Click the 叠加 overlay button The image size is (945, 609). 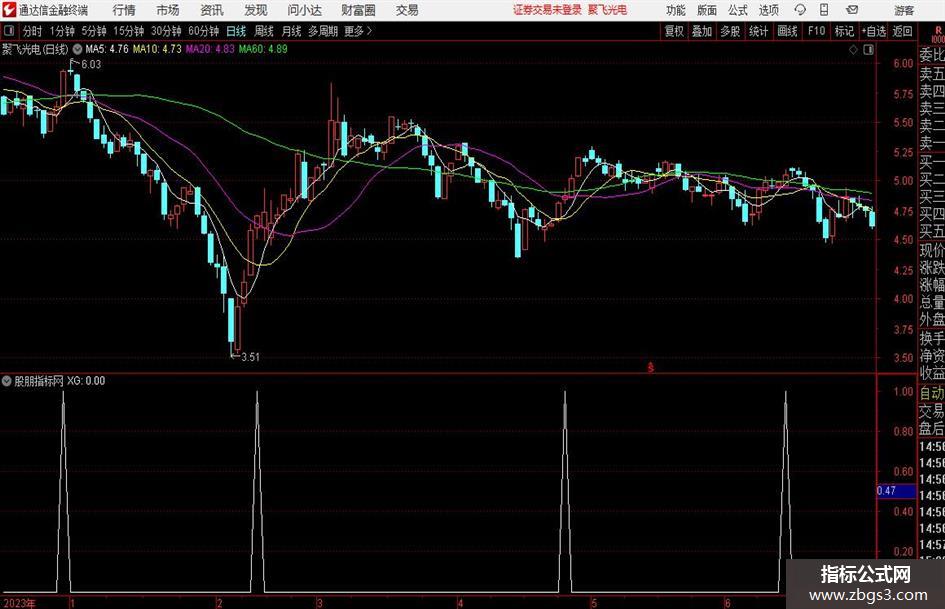702,31
